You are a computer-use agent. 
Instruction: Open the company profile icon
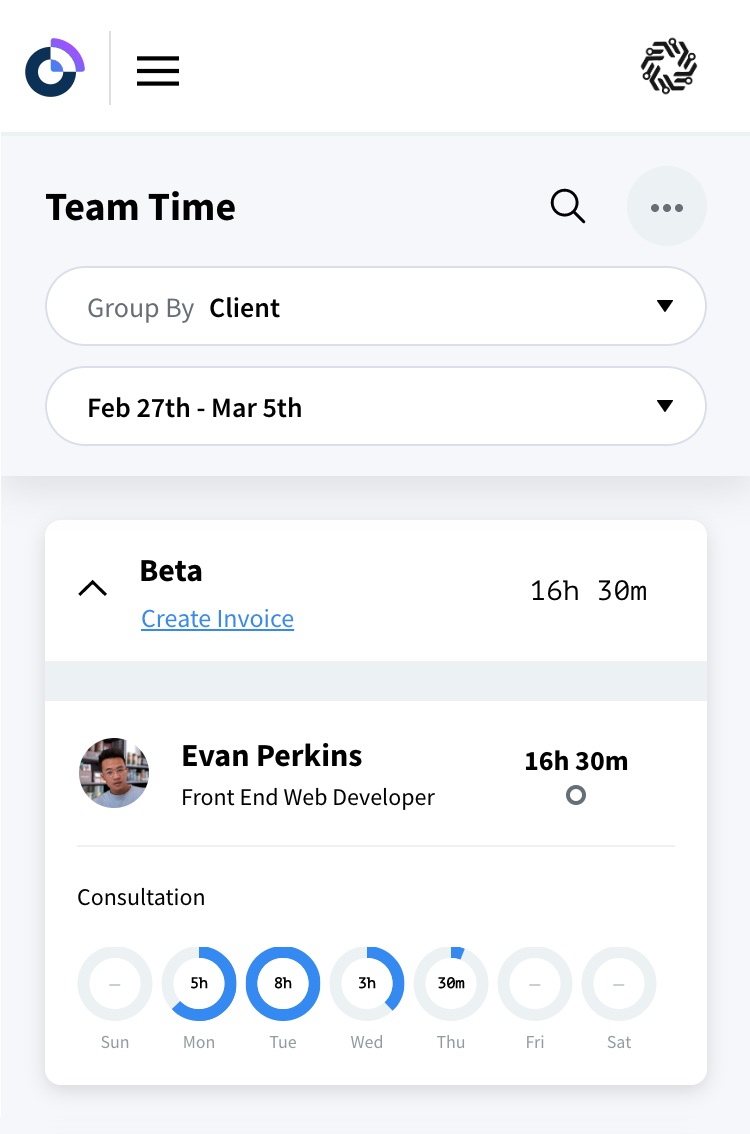point(668,67)
